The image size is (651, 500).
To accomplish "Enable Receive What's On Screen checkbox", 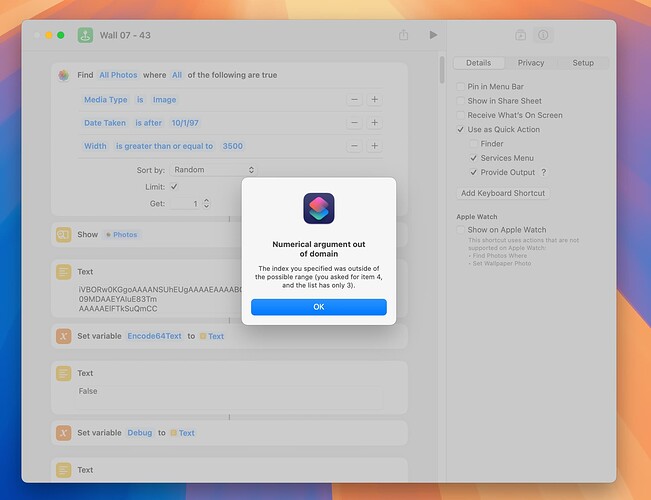I will coord(460,115).
